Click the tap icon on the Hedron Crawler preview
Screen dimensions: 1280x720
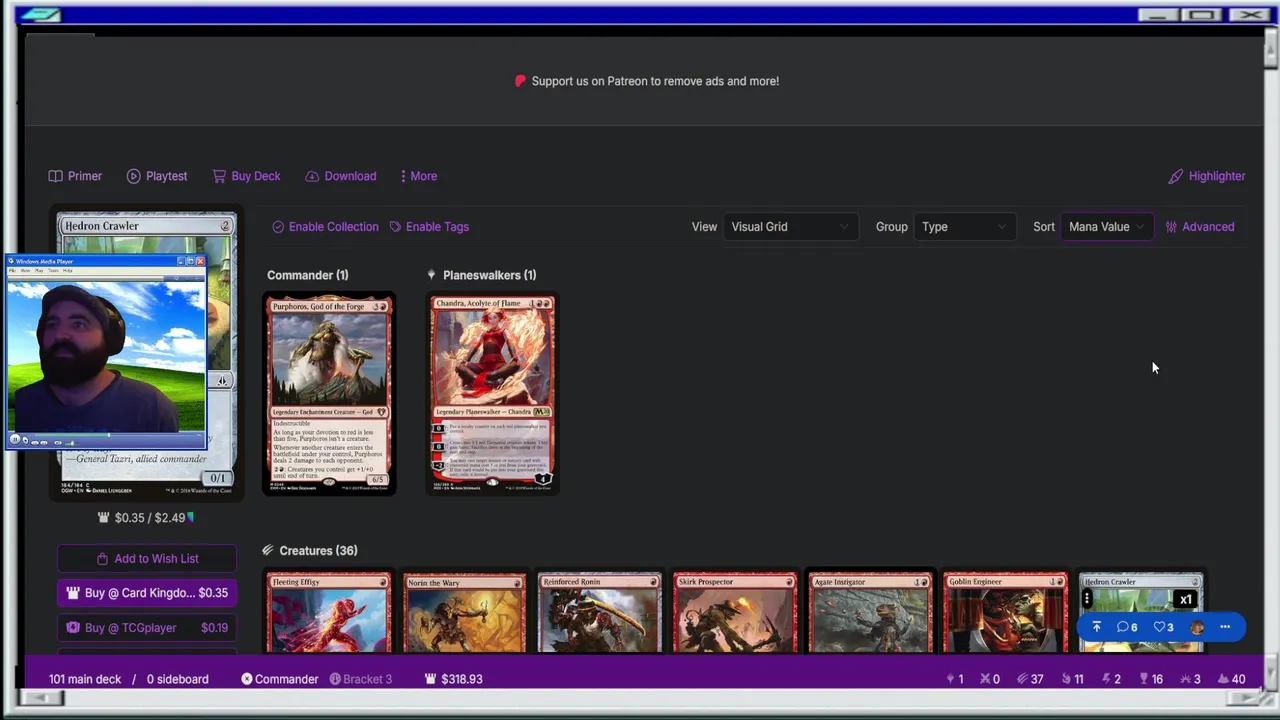tap(222, 381)
